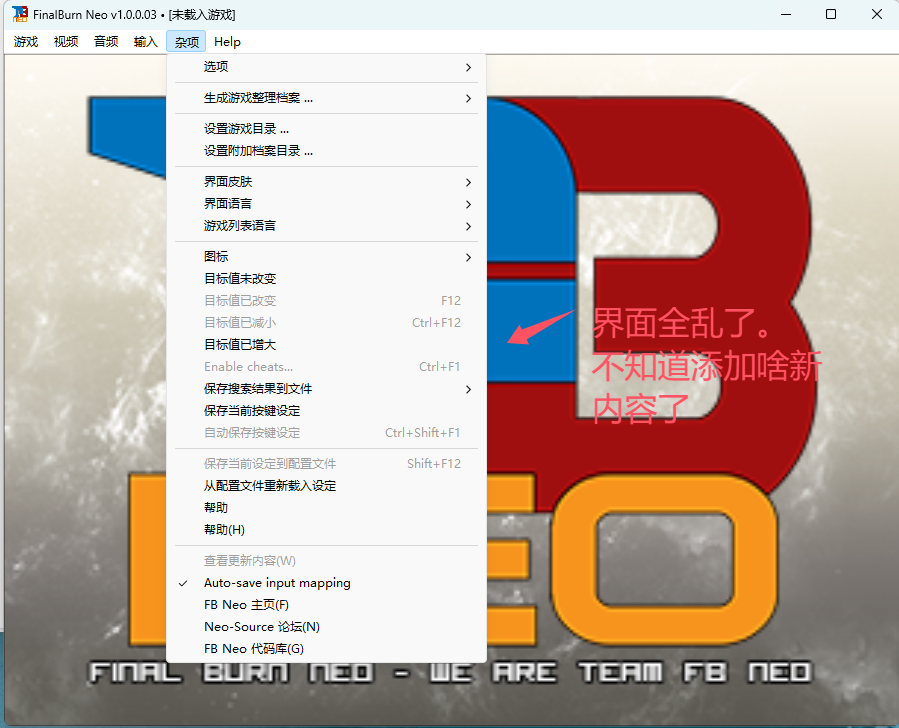Close the FinalBurn Neo window
The height and width of the screenshot is (728, 899).
pyautogui.click(x=876, y=14)
